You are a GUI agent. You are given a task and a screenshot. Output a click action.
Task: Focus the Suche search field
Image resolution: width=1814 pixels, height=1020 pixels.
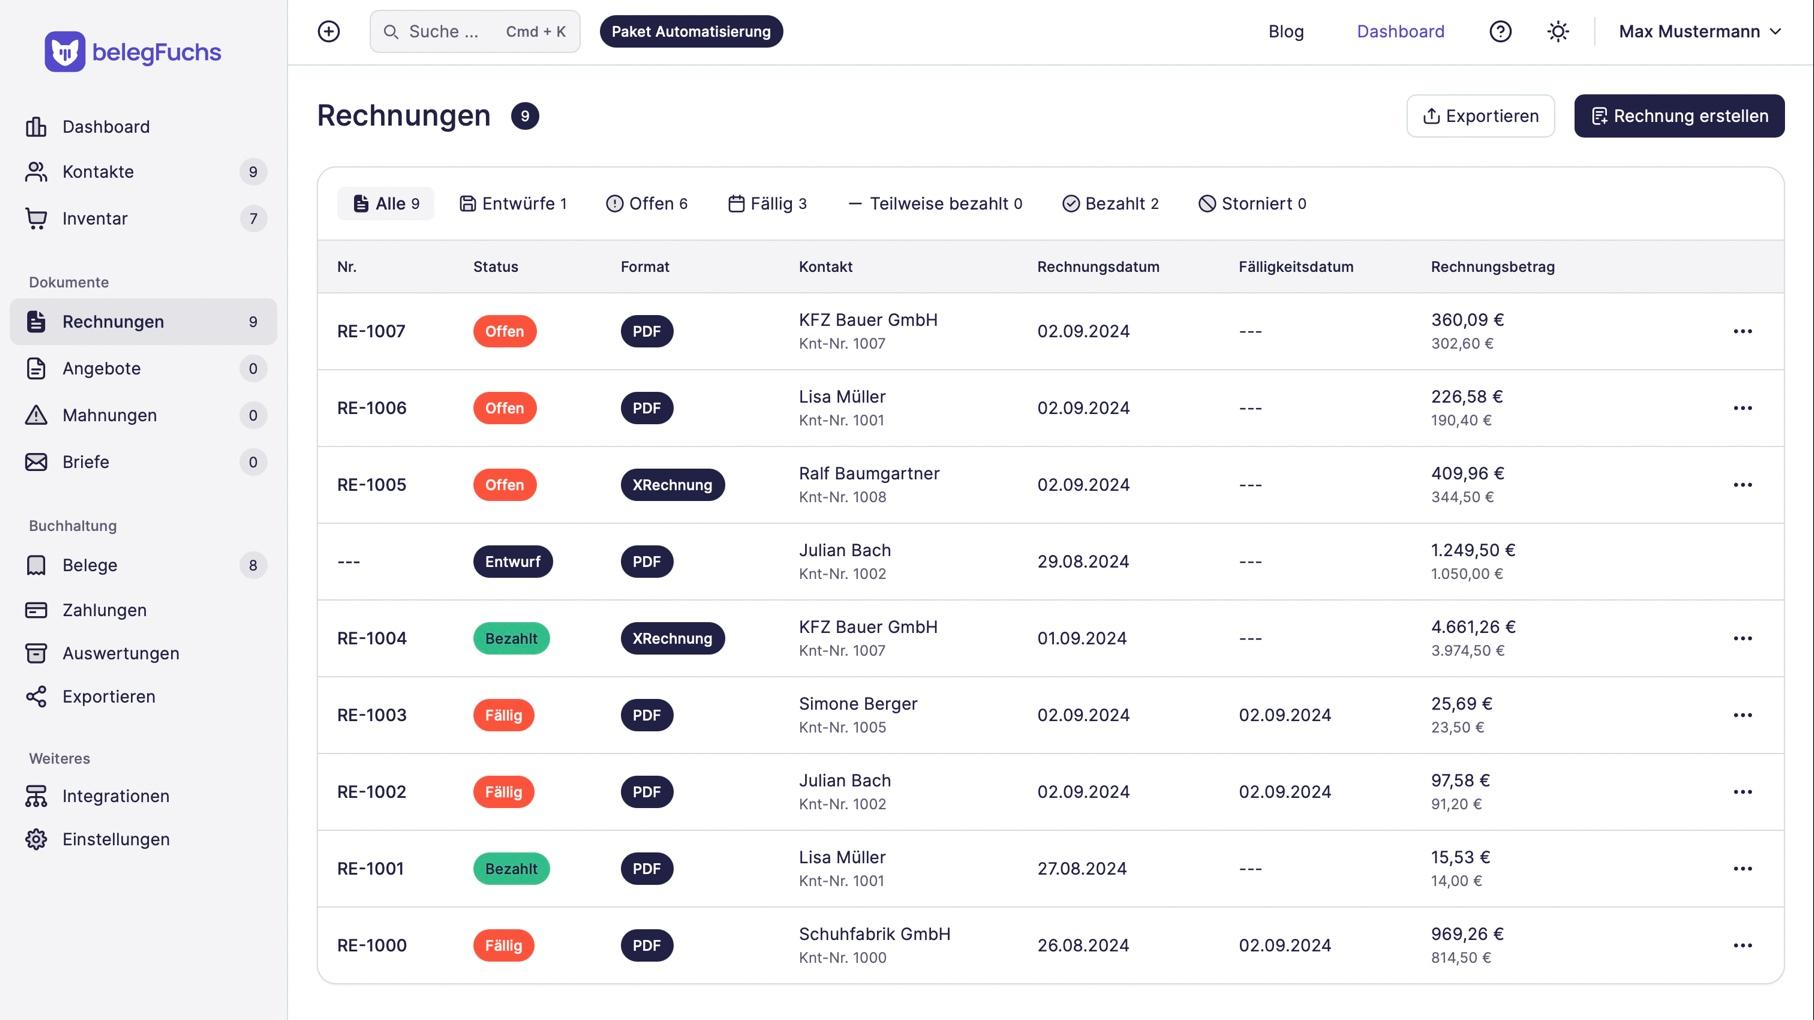point(475,32)
